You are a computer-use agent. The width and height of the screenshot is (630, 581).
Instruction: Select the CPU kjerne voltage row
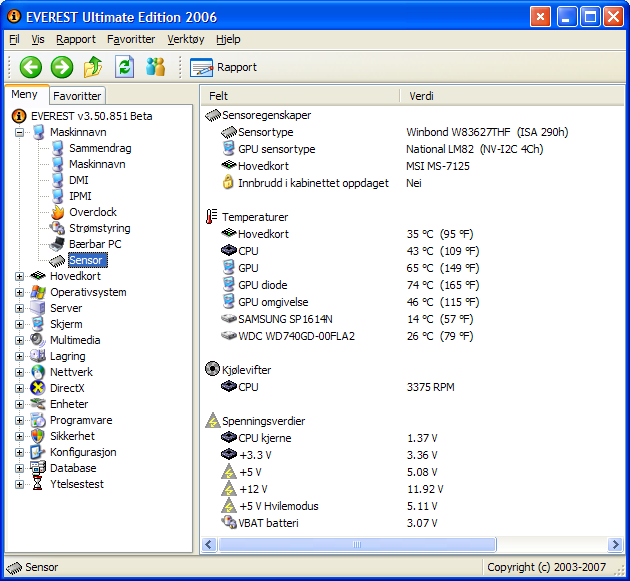tap(412, 438)
